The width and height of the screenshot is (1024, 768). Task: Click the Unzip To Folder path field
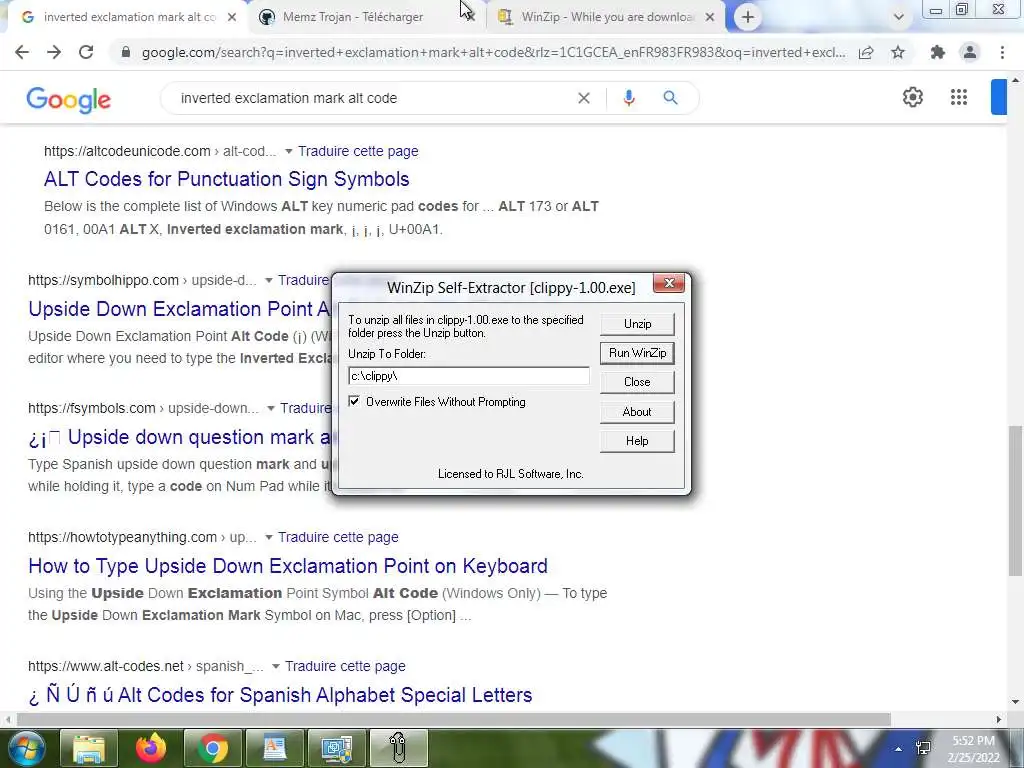[x=469, y=376]
